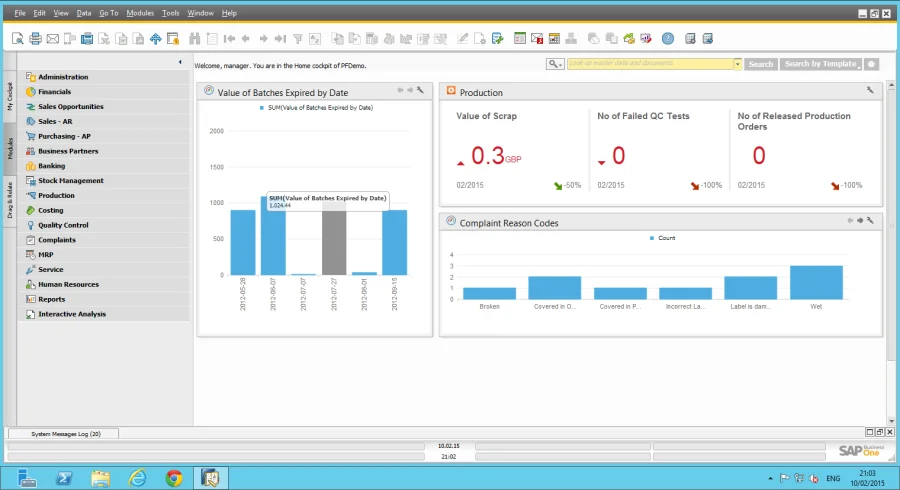The width and height of the screenshot is (900, 490).
Task: Click the Next Record arrow in toolbar
Action: pyautogui.click(x=263, y=38)
